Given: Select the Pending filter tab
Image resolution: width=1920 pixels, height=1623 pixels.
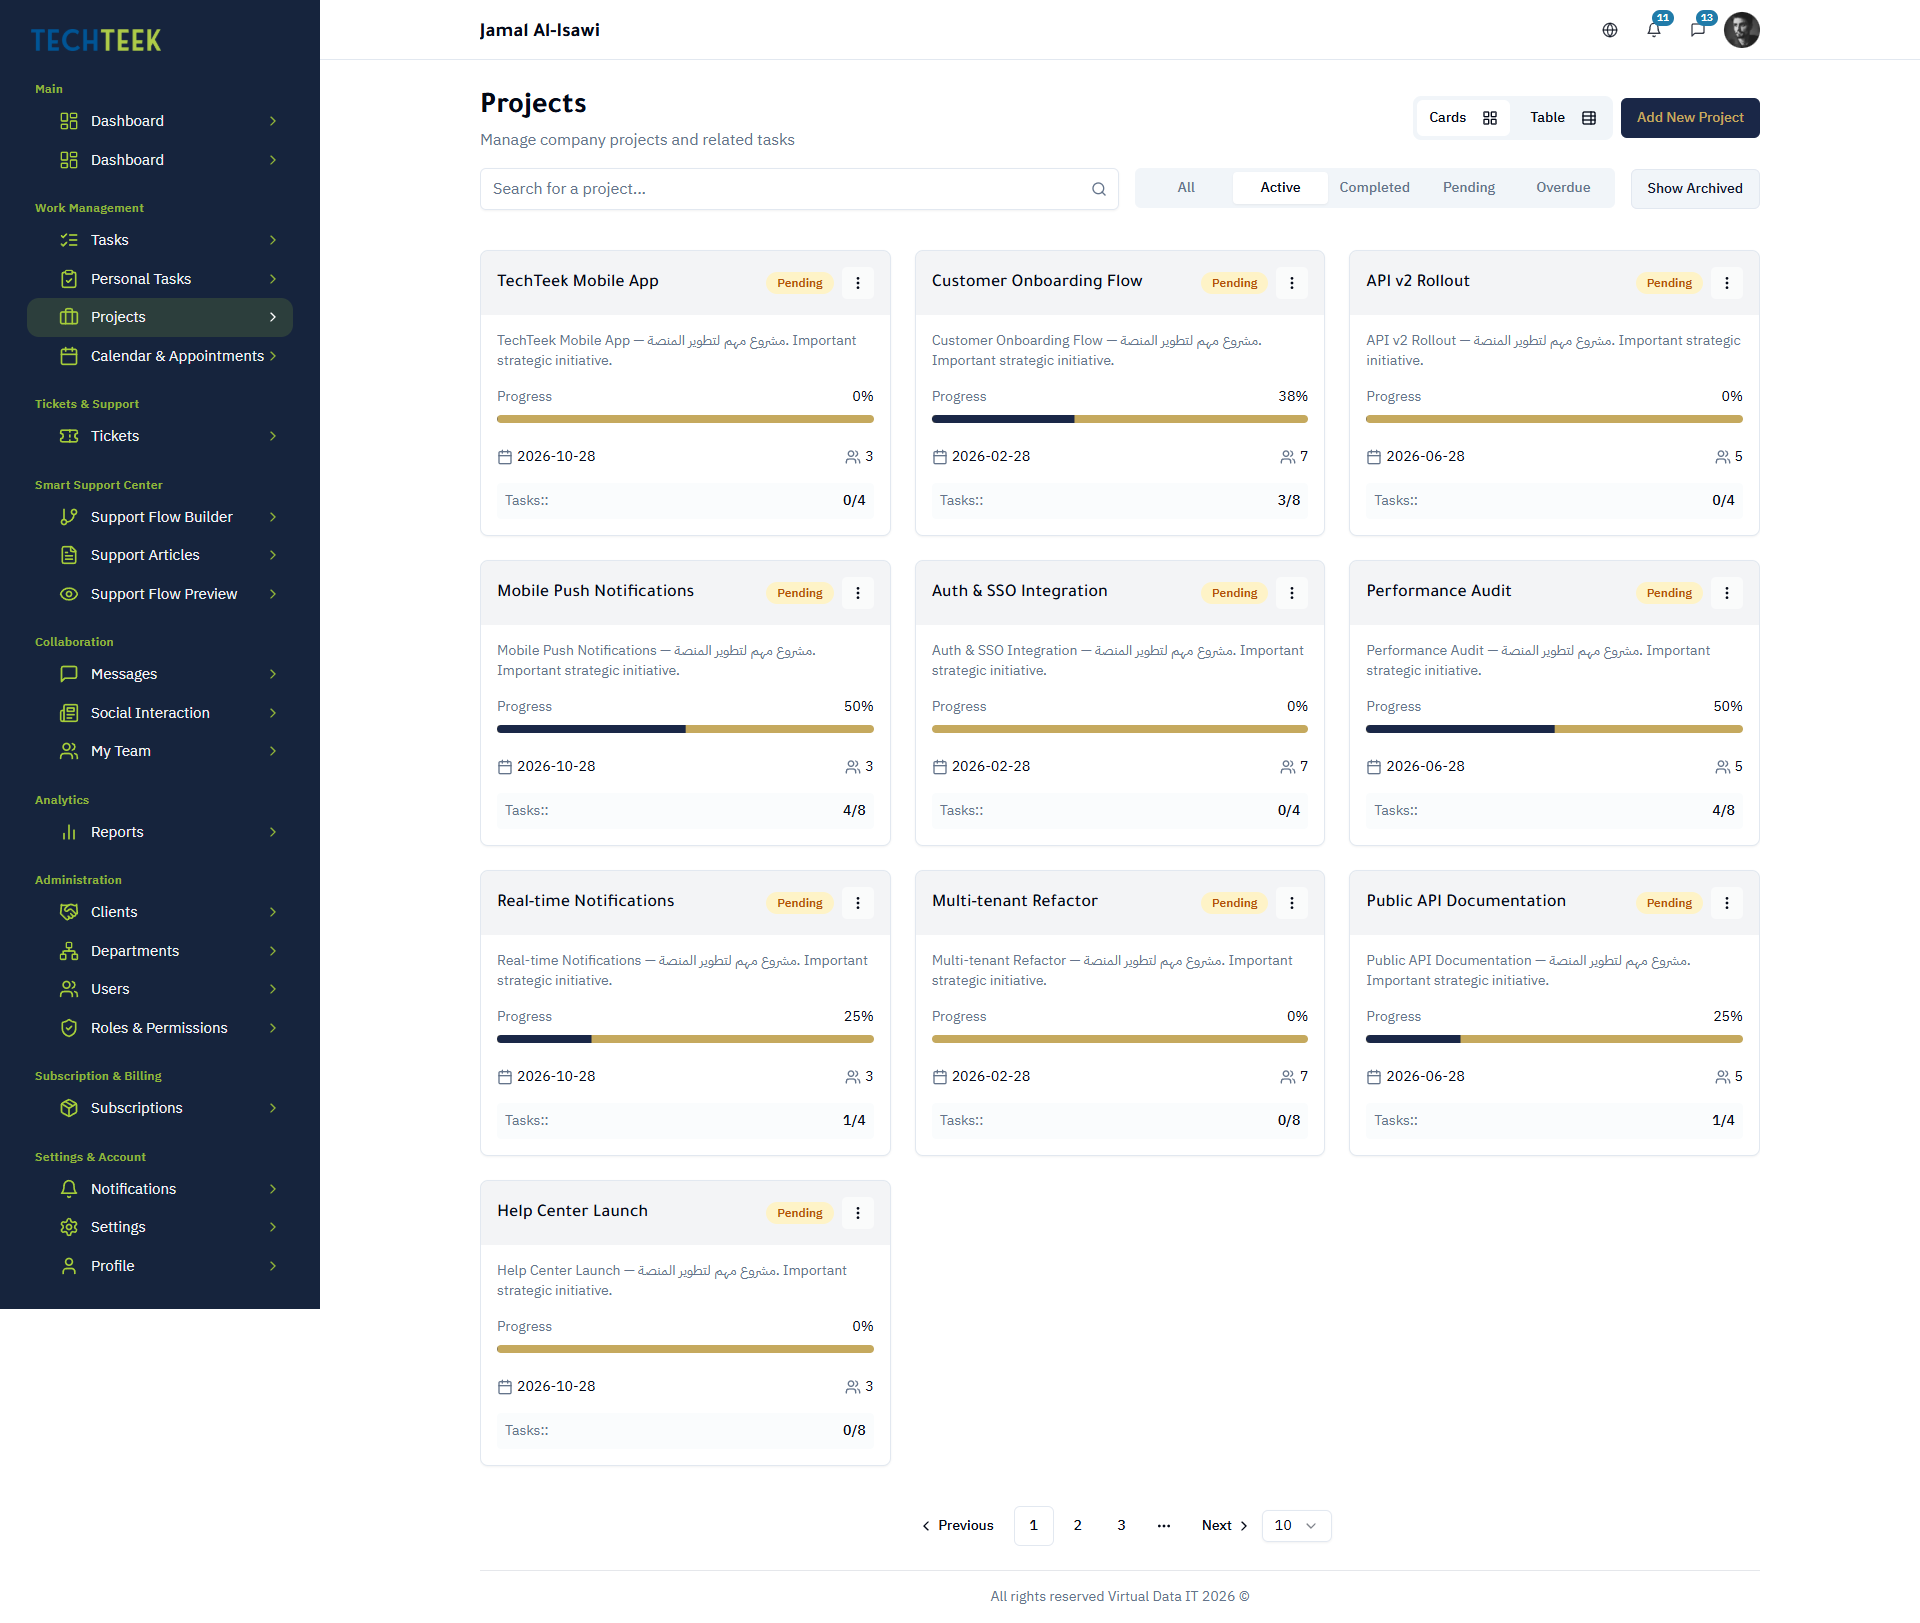Looking at the screenshot, I should (1469, 188).
